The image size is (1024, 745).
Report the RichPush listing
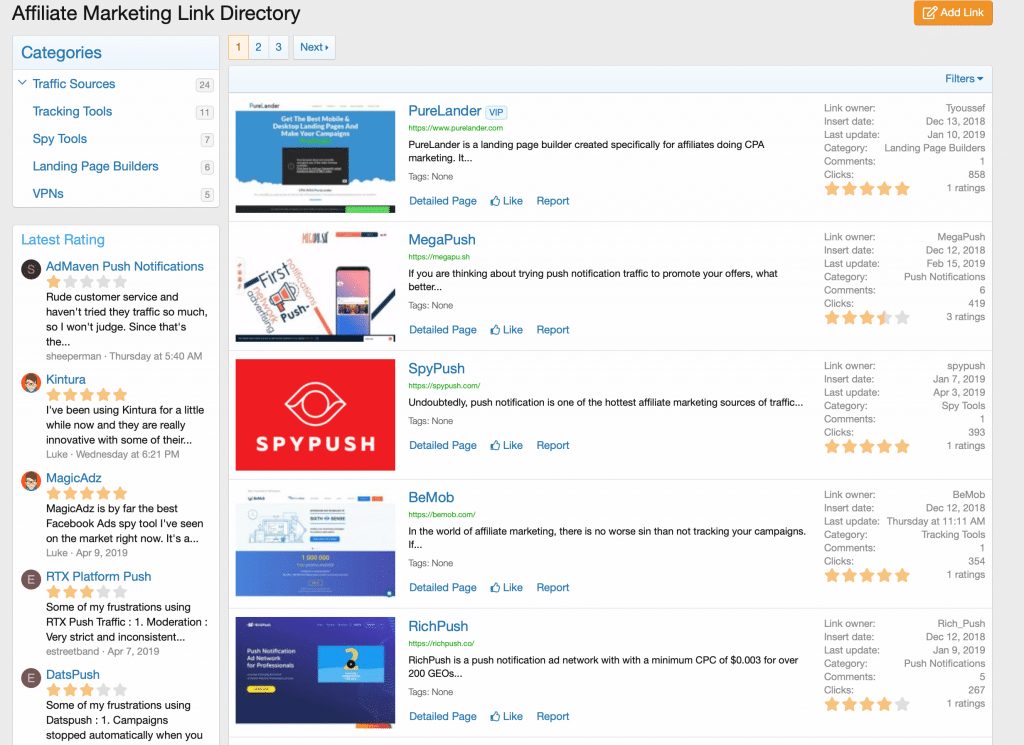point(552,716)
